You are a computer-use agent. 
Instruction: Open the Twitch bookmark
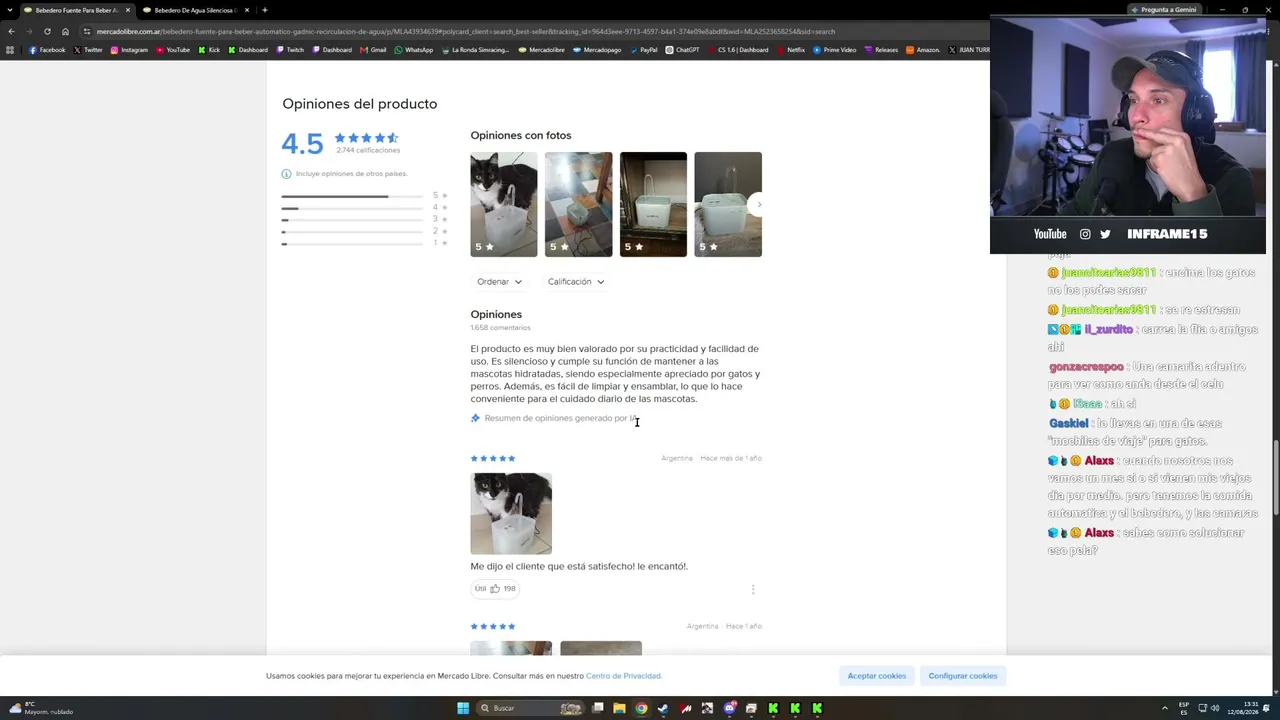tap(290, 50)
